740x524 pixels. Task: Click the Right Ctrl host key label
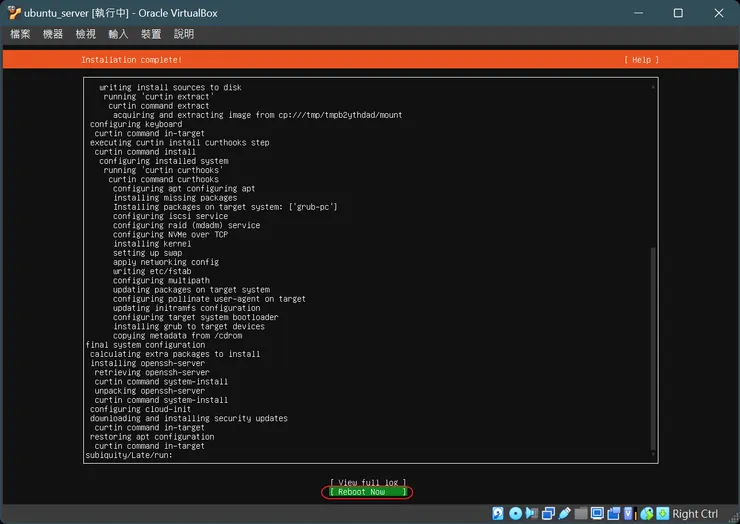[x=695, y=514]
